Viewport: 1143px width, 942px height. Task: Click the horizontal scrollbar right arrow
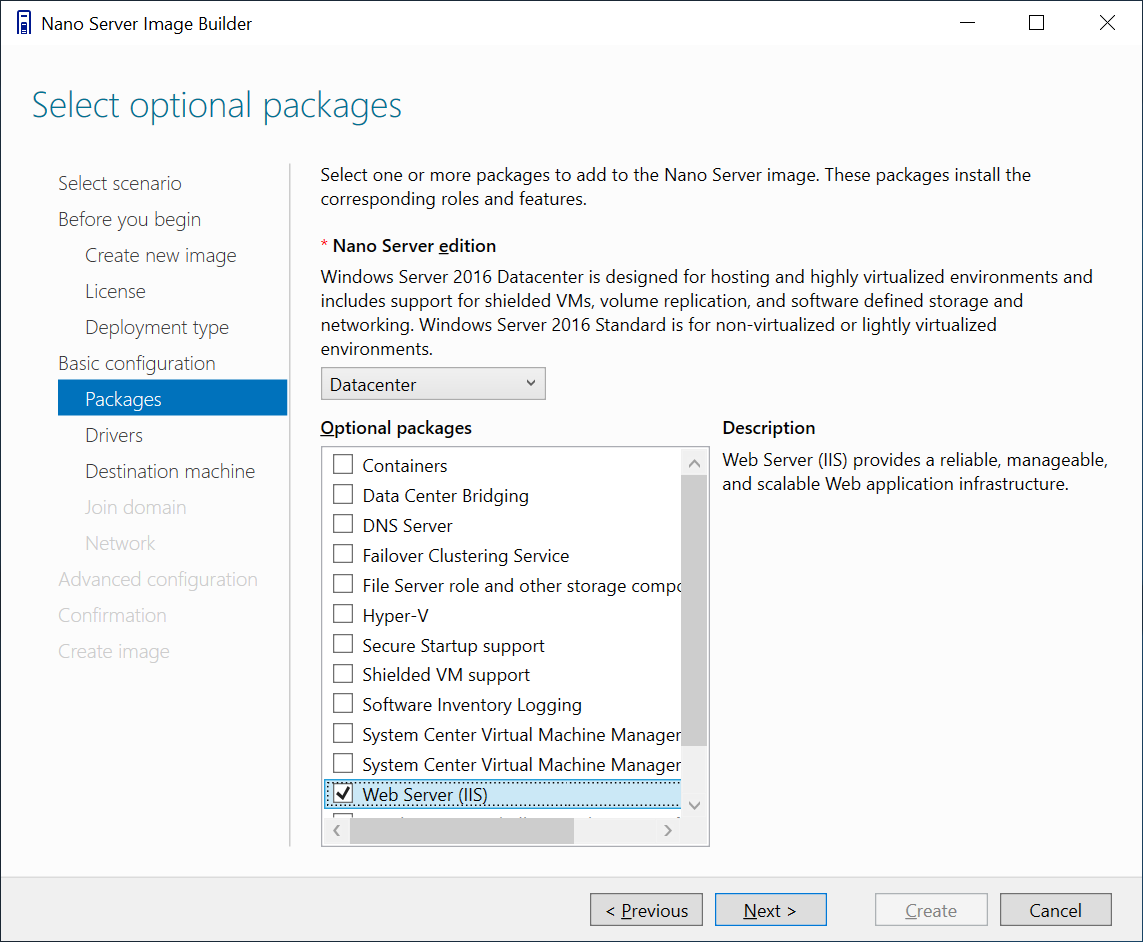[x=669, y=831]
